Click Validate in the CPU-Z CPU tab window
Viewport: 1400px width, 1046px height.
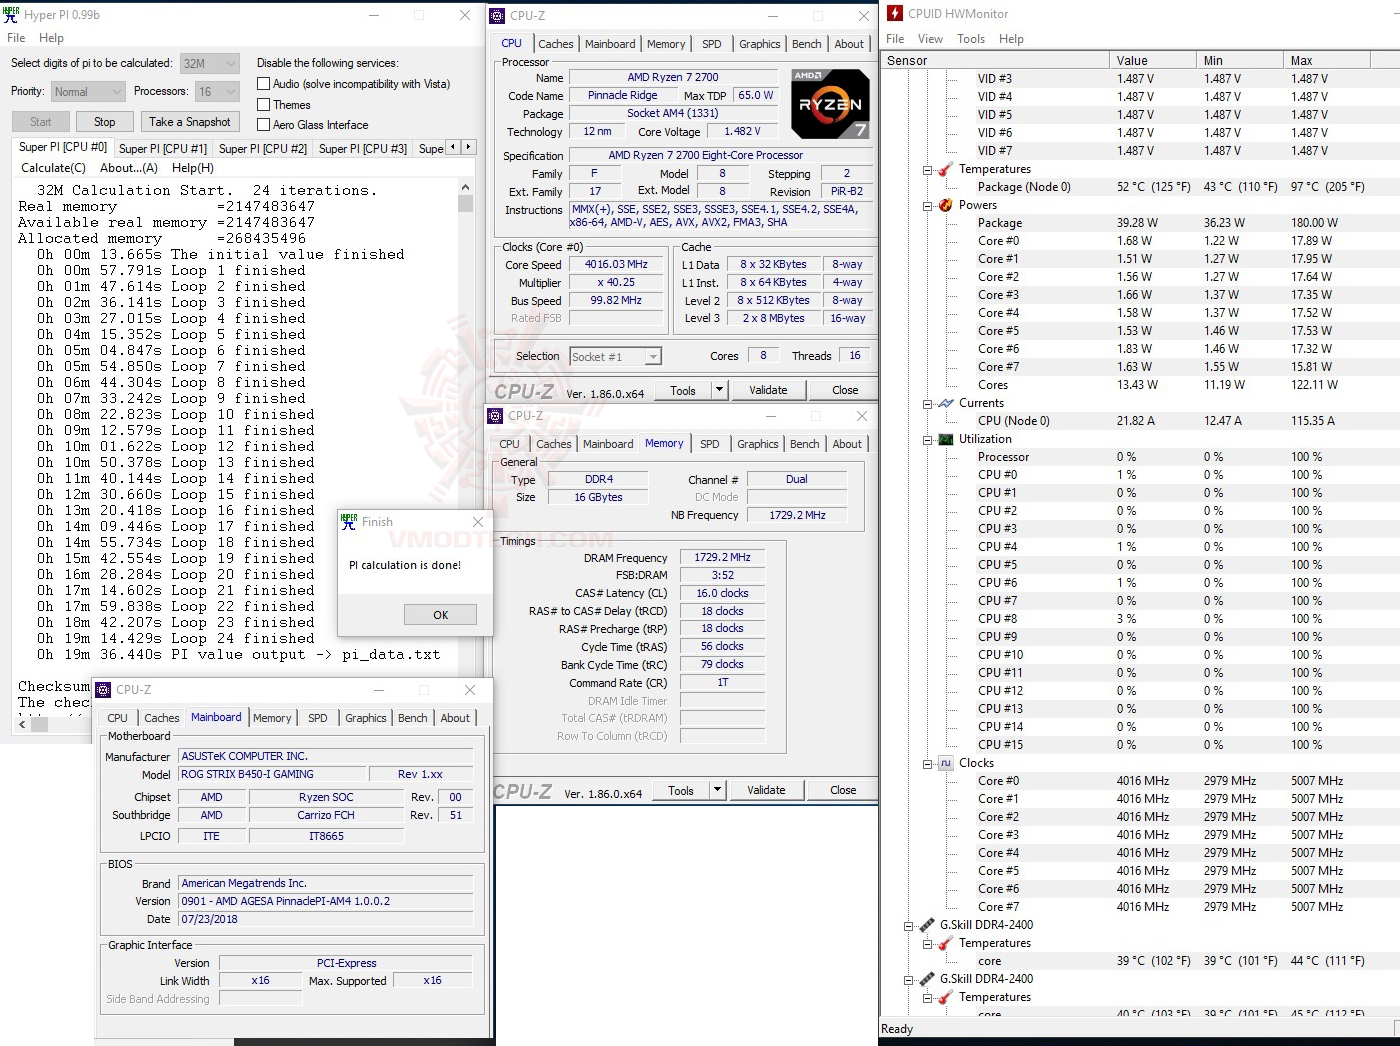(768, 390)
